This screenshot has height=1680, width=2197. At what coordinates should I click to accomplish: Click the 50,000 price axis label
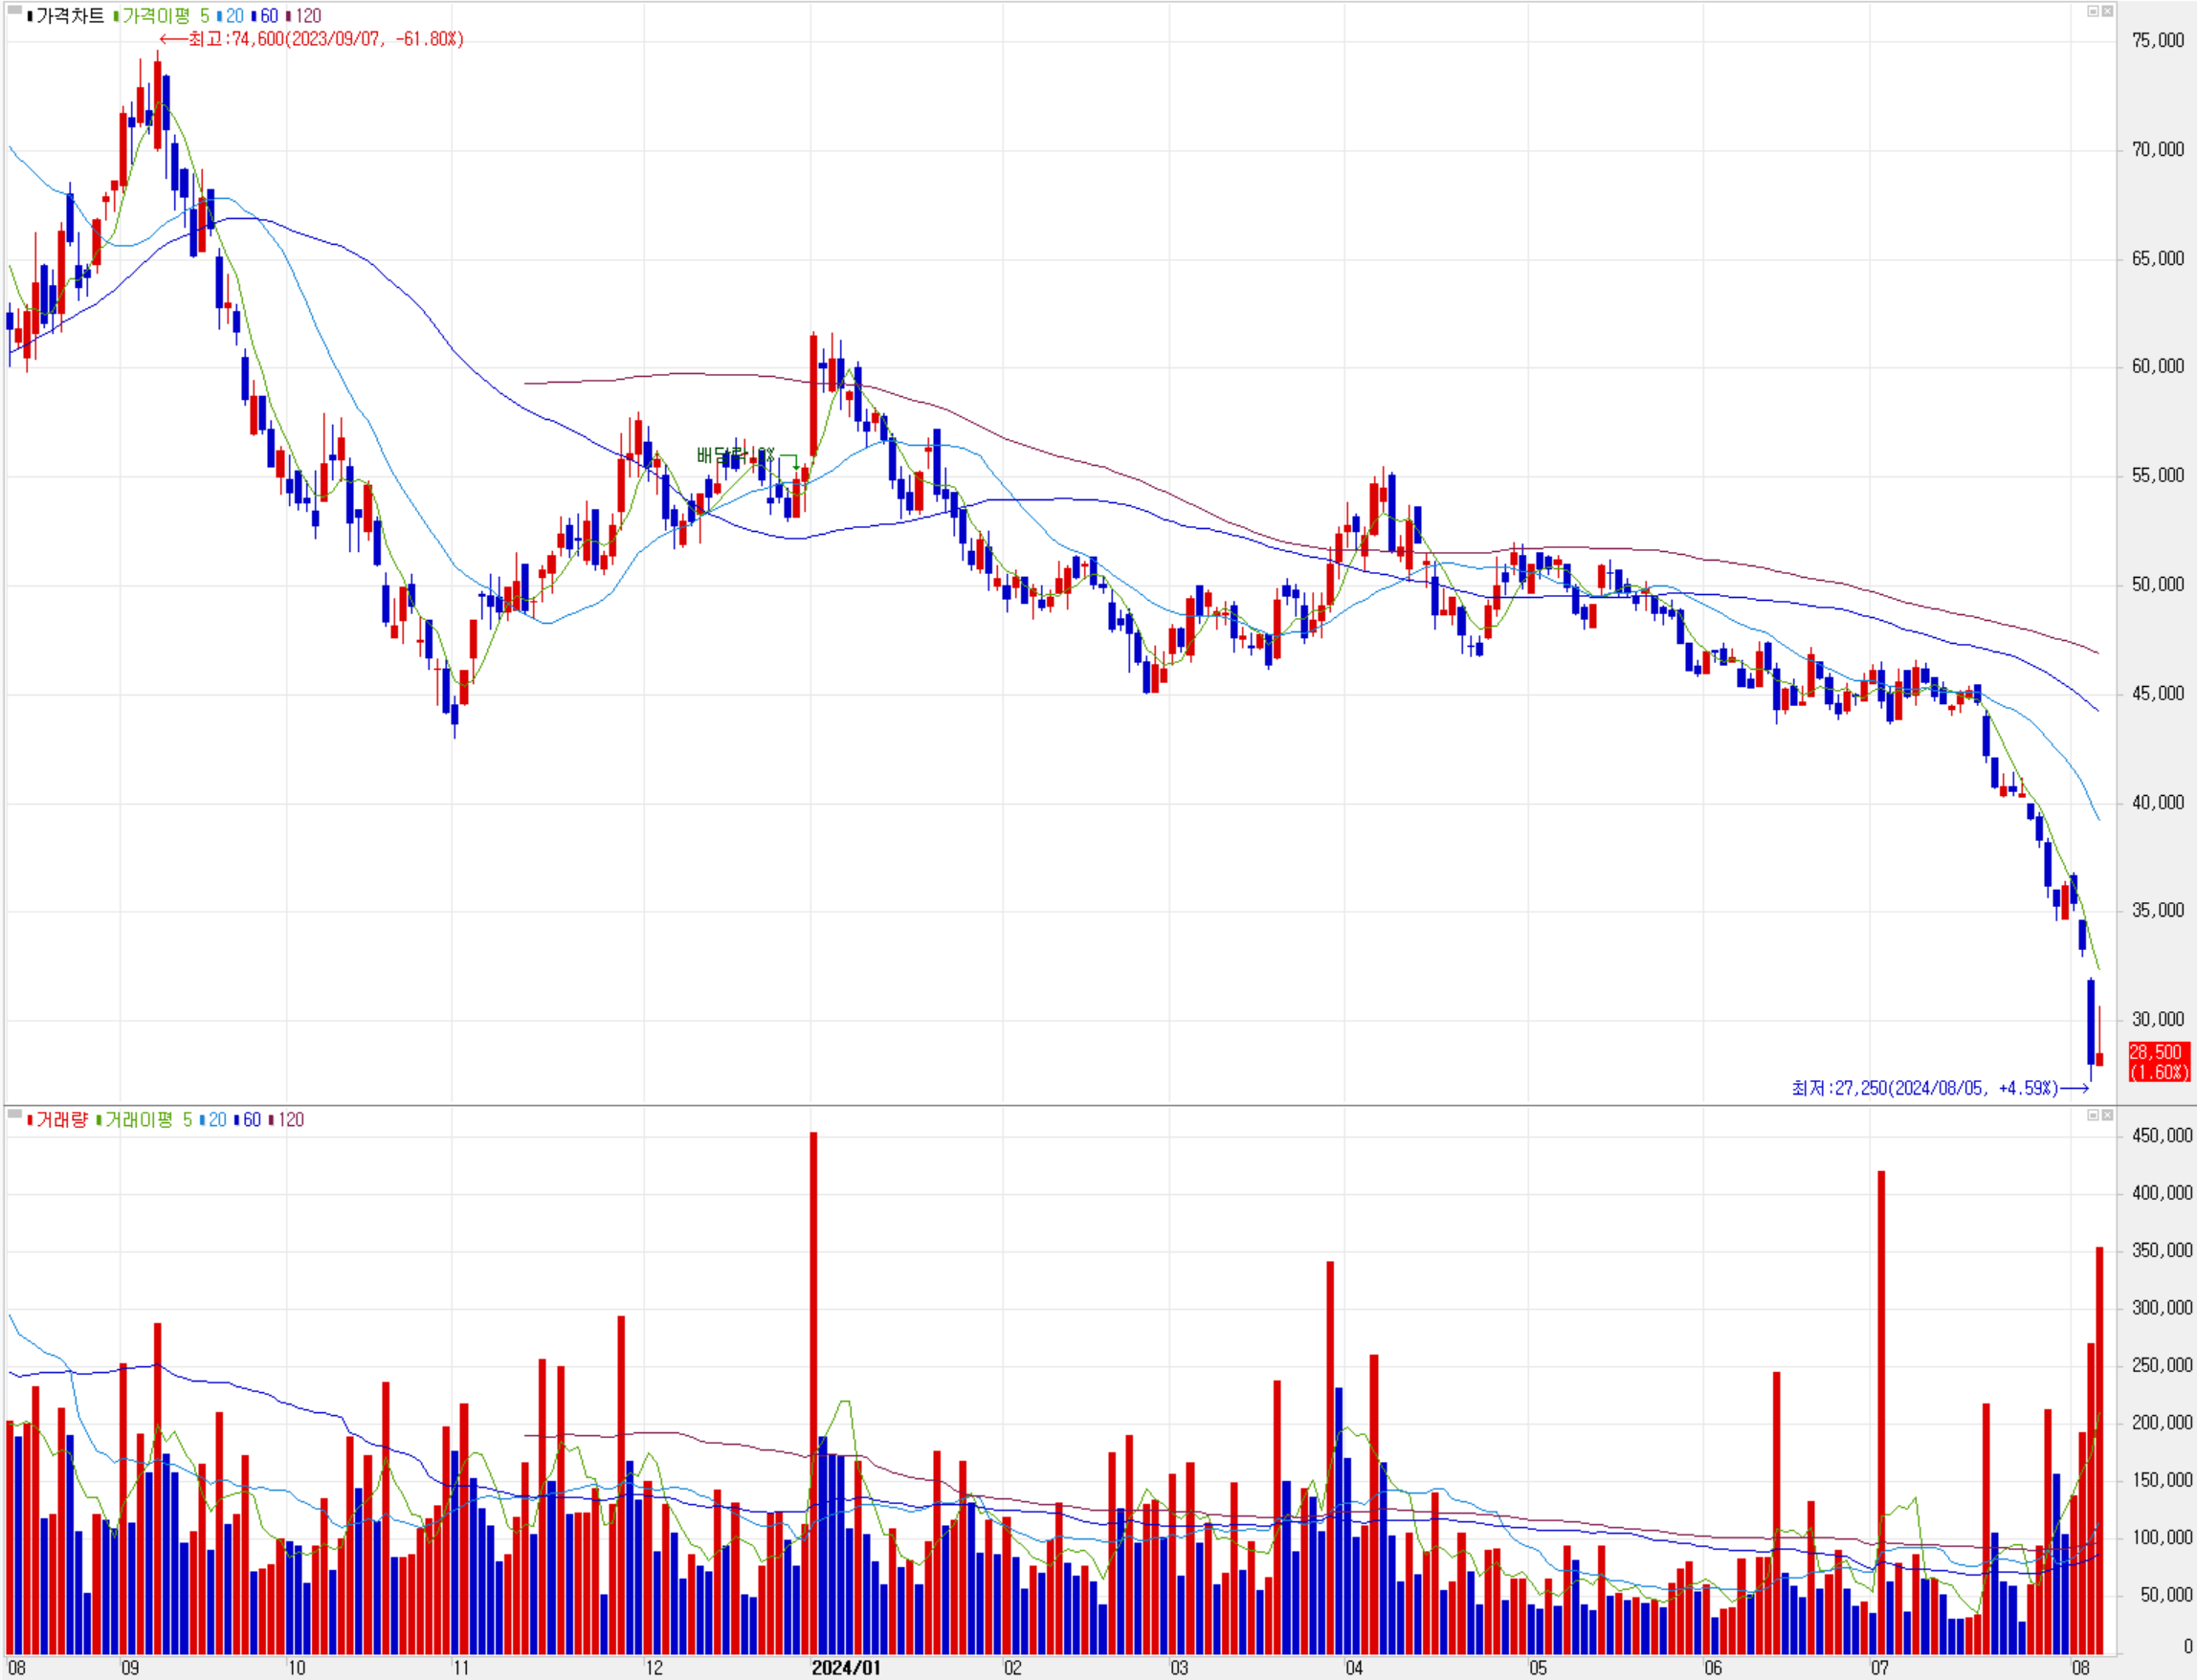[x=2157, y=584]
